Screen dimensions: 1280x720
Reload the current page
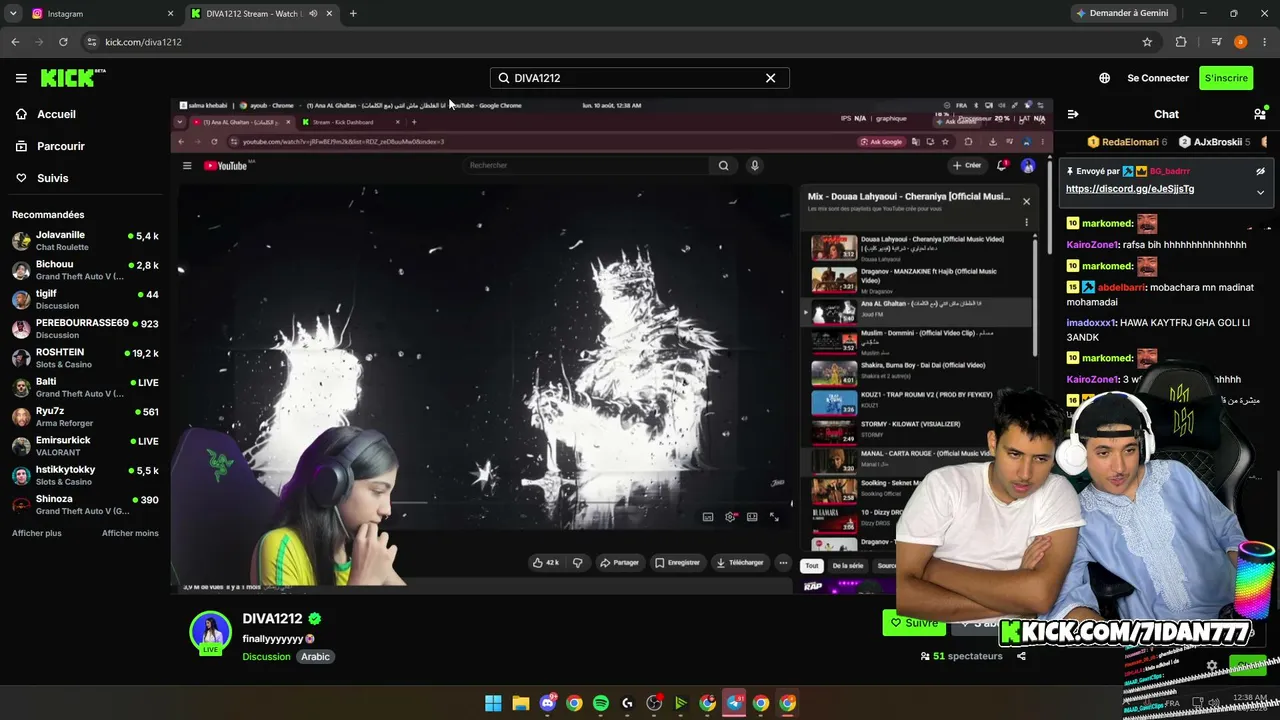click(x=63, y=42)
